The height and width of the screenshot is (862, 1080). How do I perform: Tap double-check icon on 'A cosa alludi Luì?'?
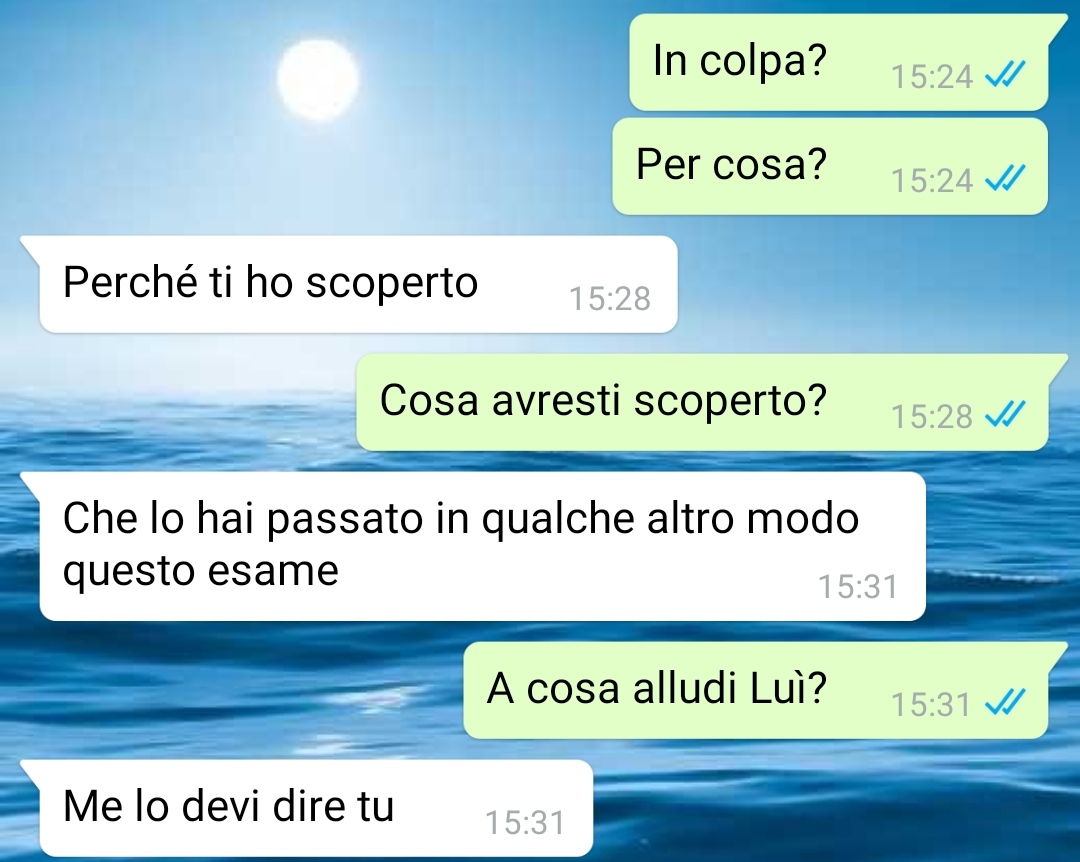1005,703
